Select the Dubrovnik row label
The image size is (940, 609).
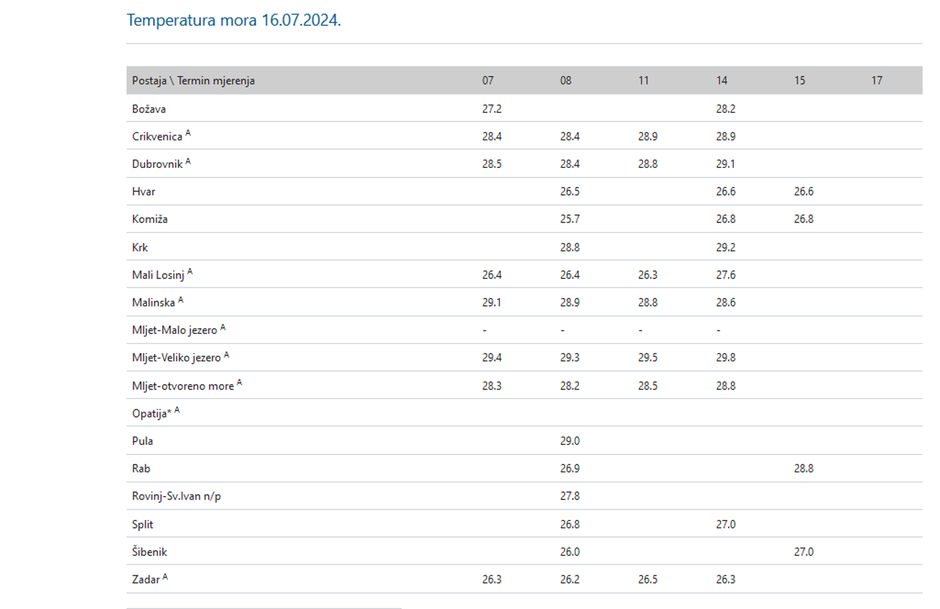pos(158,164)
